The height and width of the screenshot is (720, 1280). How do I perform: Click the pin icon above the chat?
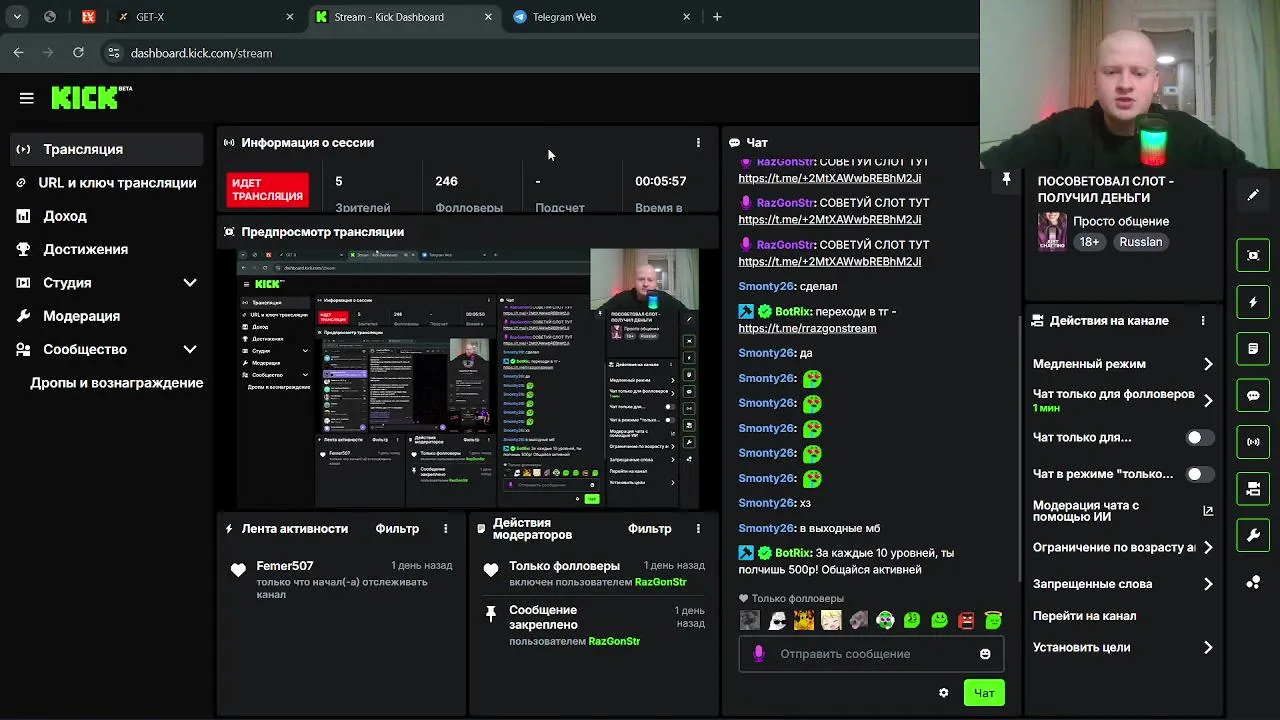tap(1006, 179)
